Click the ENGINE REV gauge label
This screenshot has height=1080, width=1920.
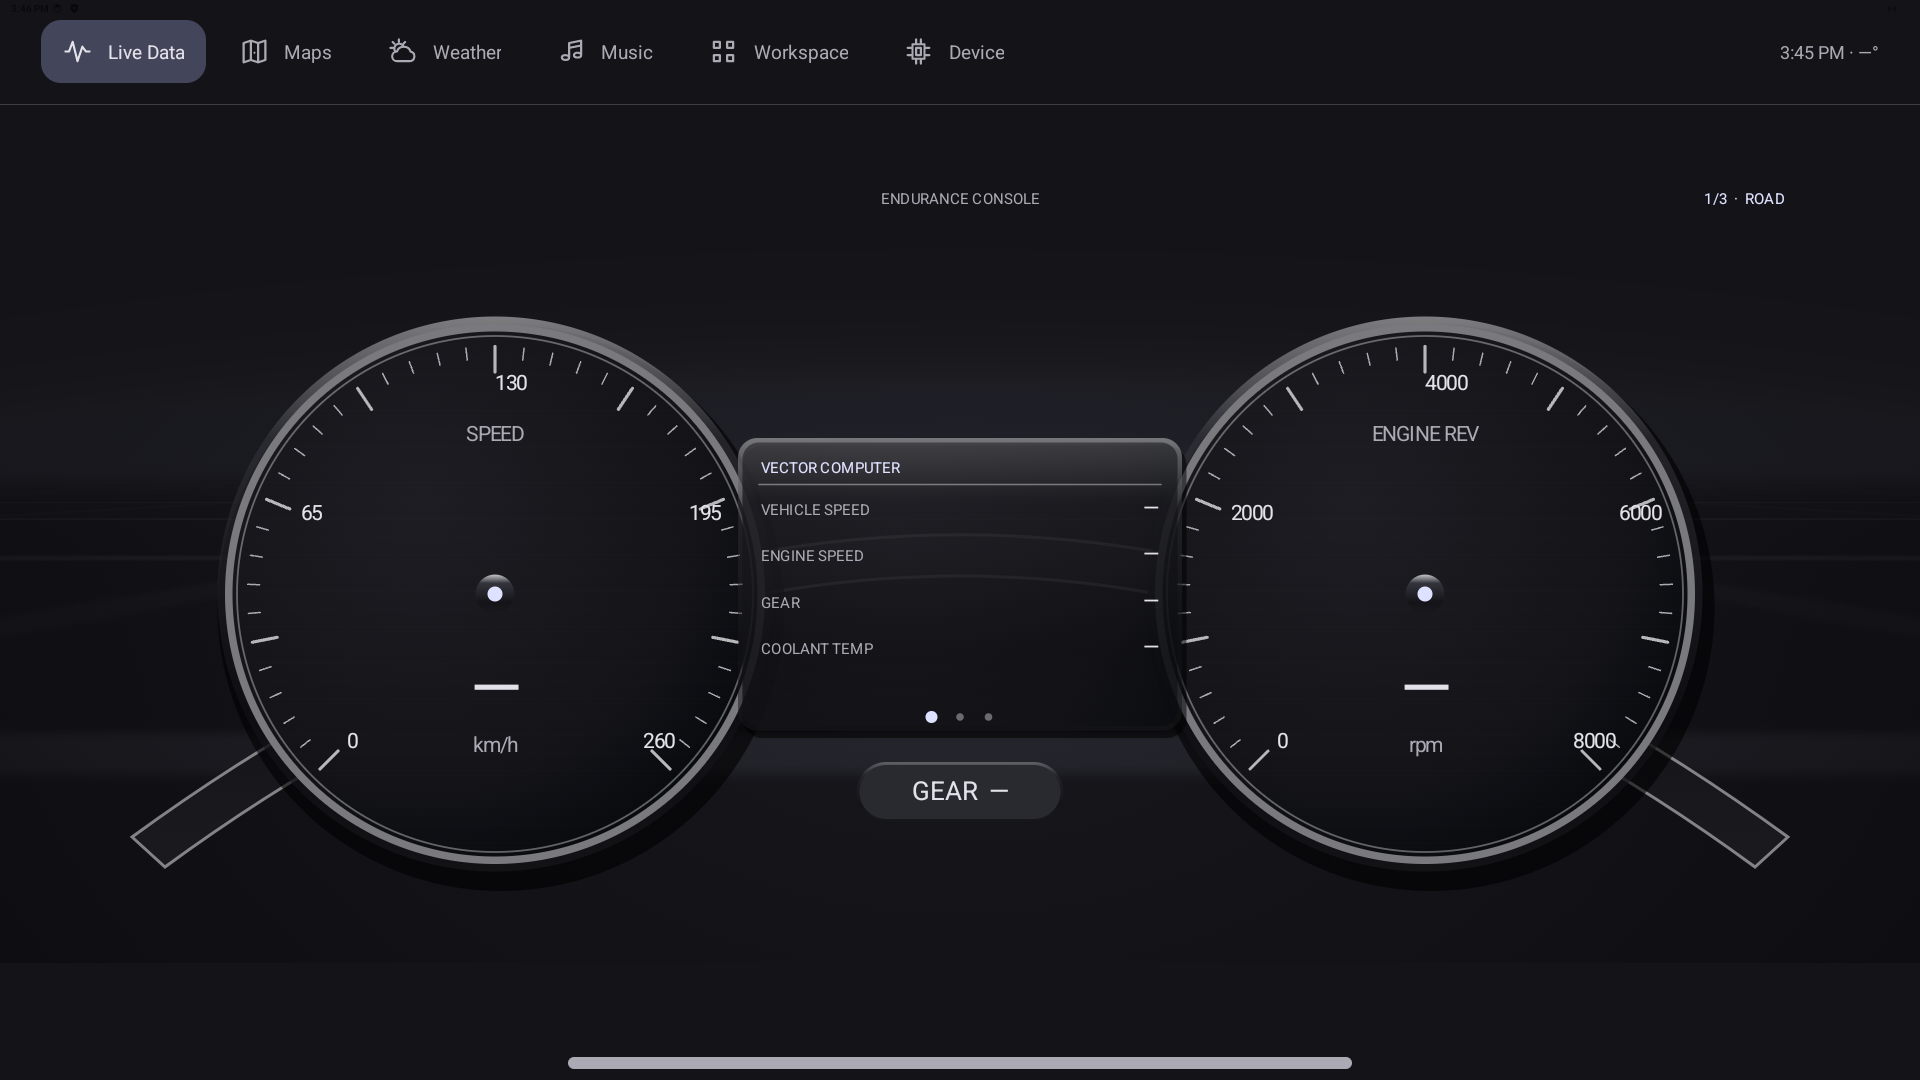click(x=1425, y=434)
